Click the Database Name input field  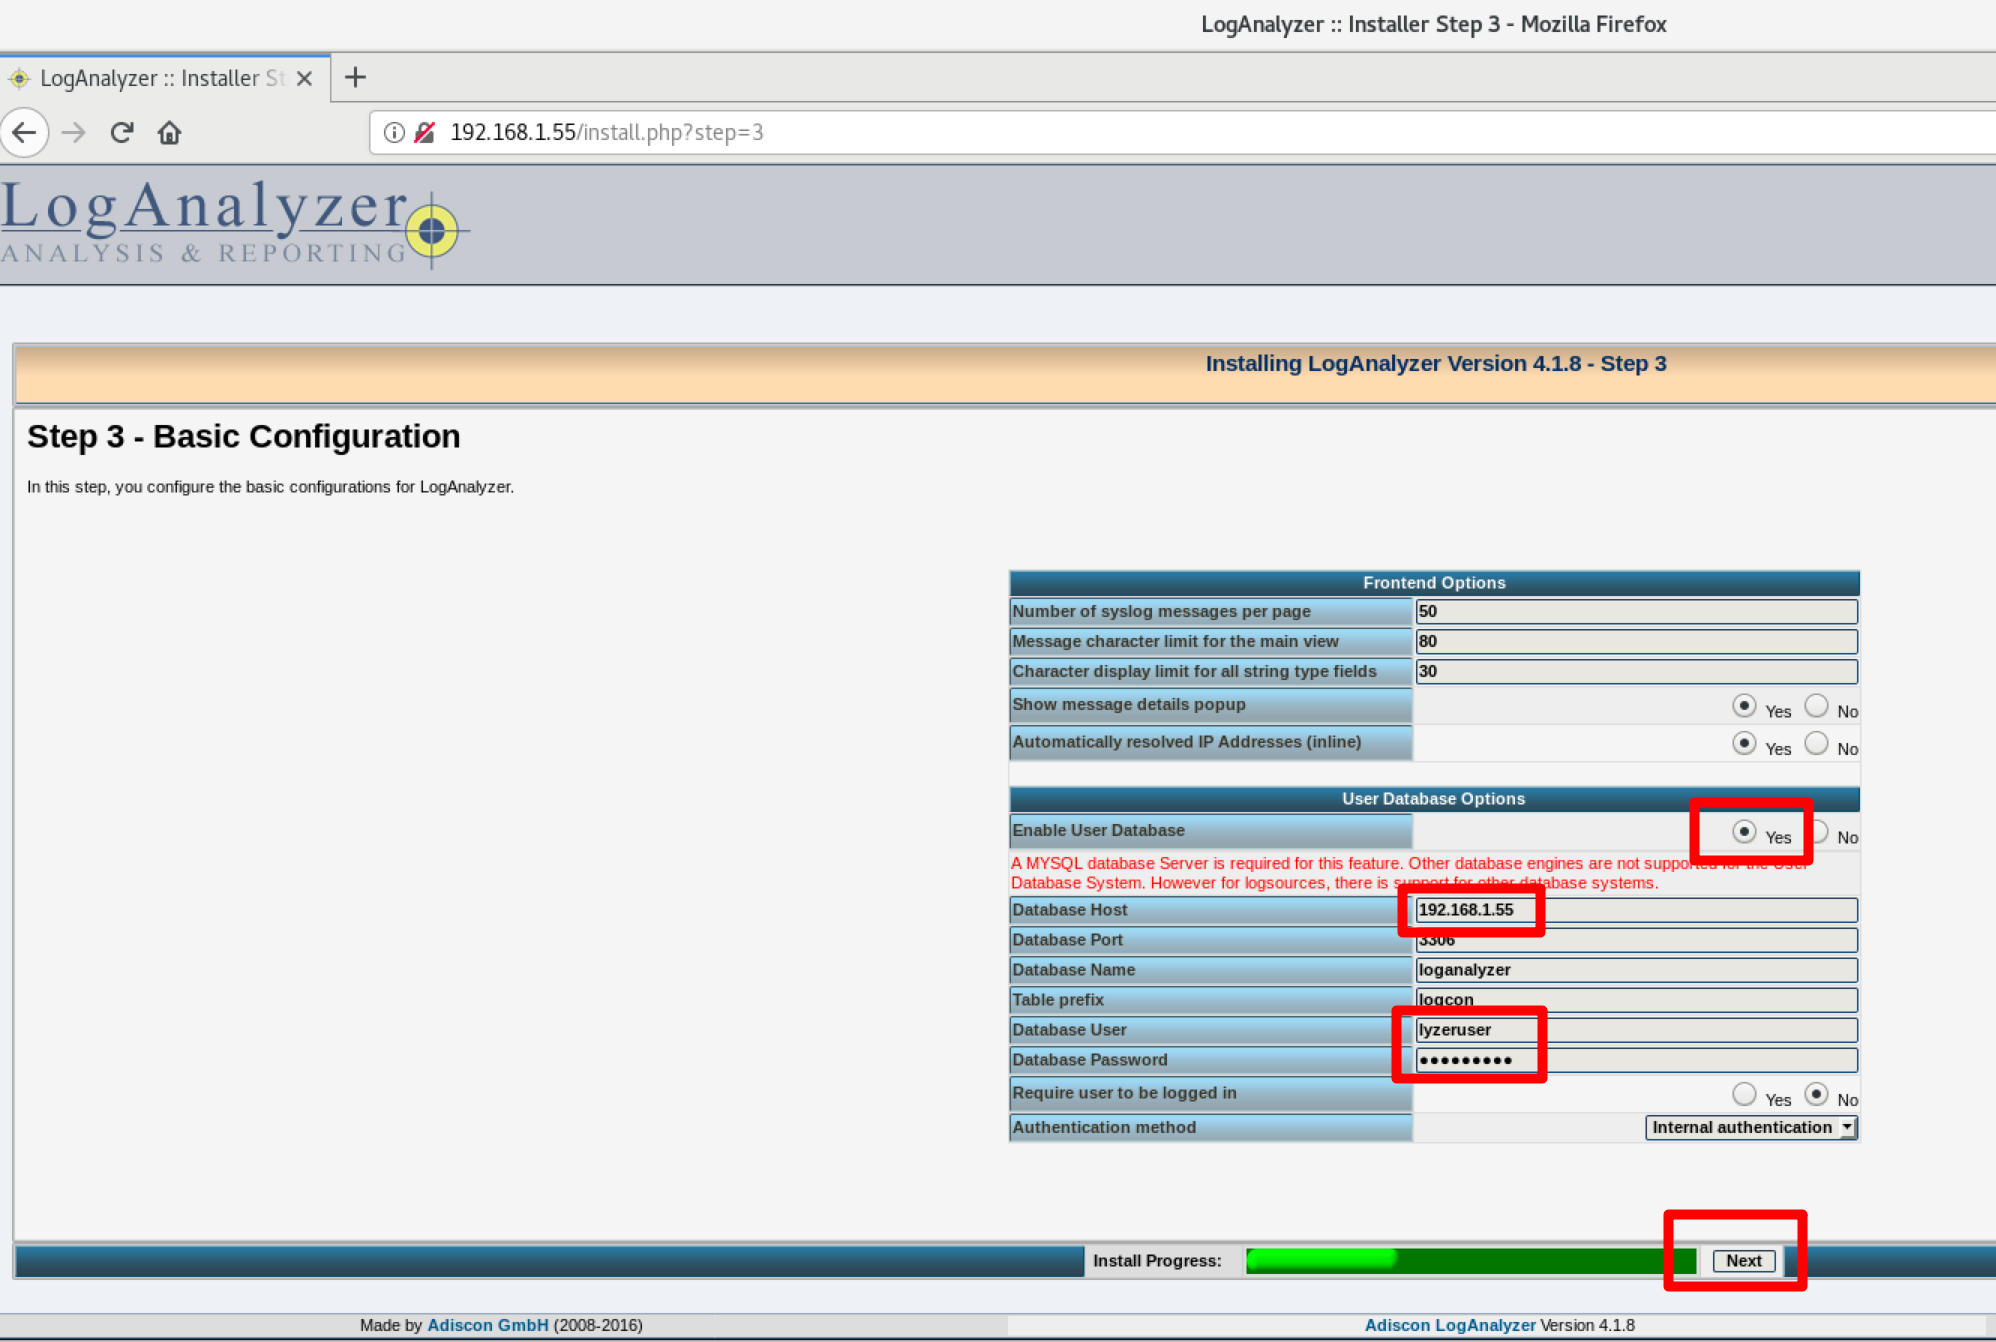click(1635, 970)
